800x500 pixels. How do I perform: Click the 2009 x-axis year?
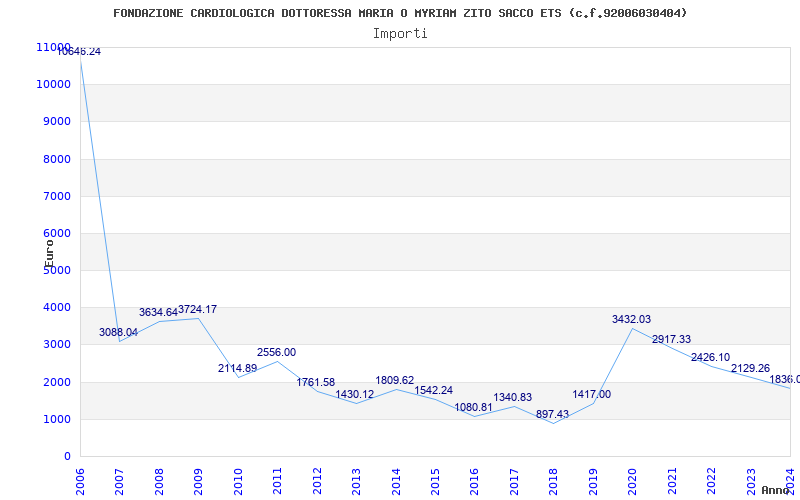click(198, 480)
